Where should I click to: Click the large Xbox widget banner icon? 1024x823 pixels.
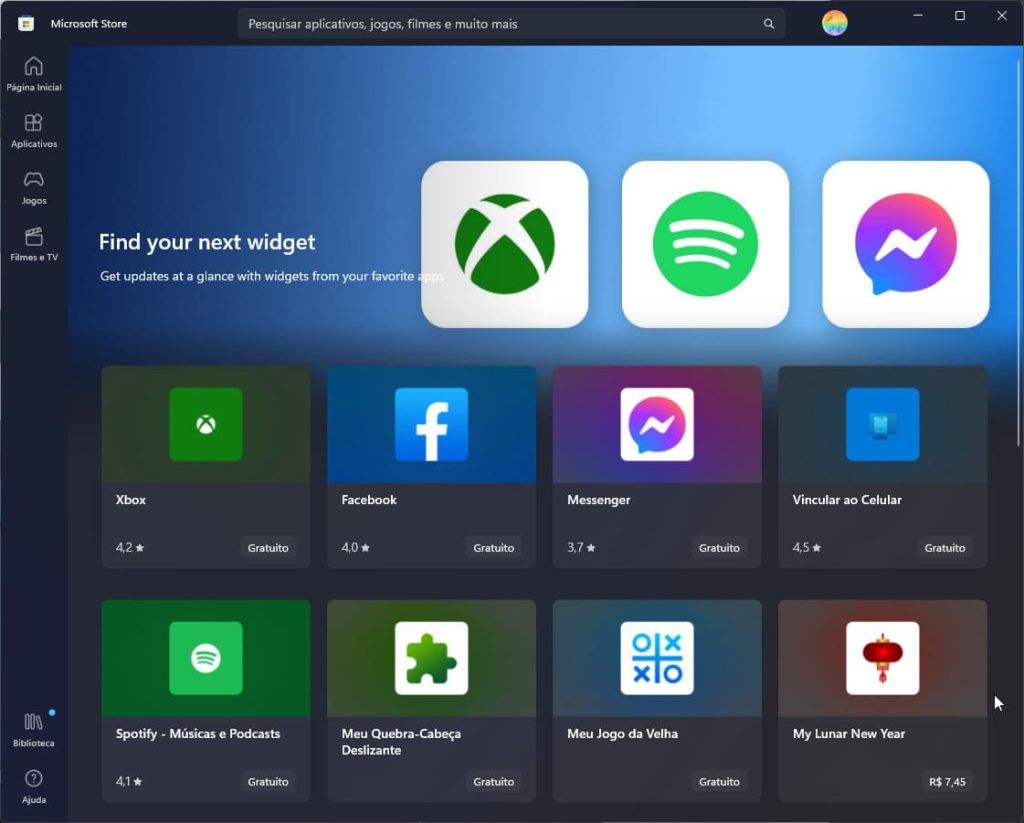505,244
